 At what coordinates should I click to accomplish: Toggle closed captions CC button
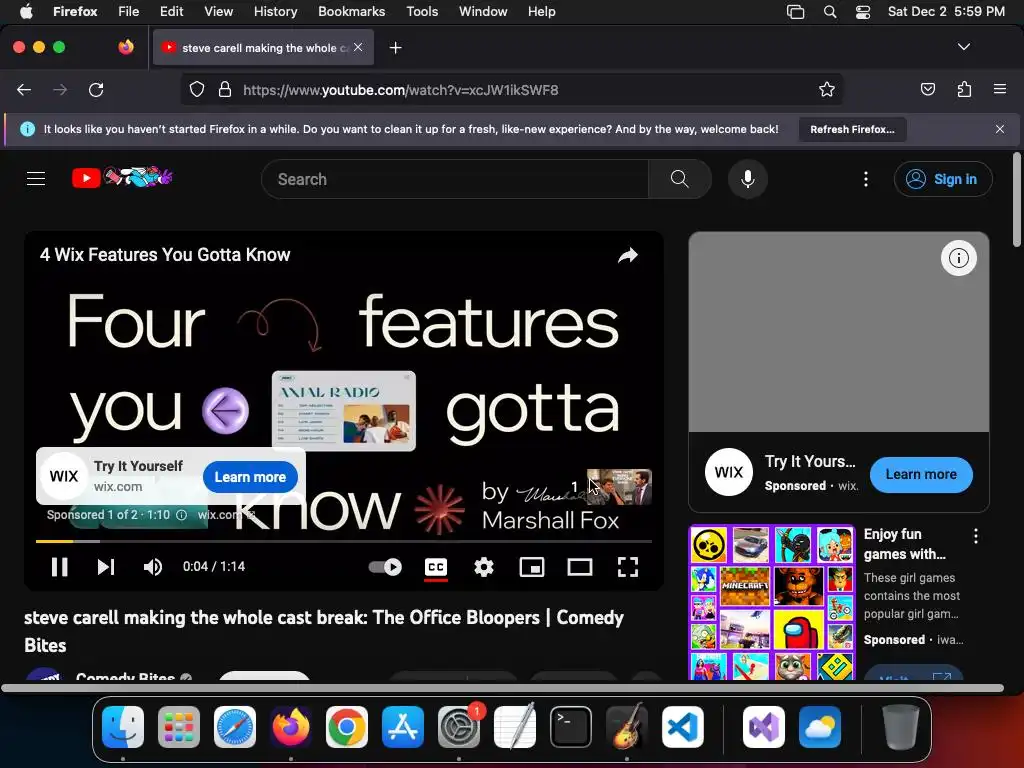pos(436,567)
